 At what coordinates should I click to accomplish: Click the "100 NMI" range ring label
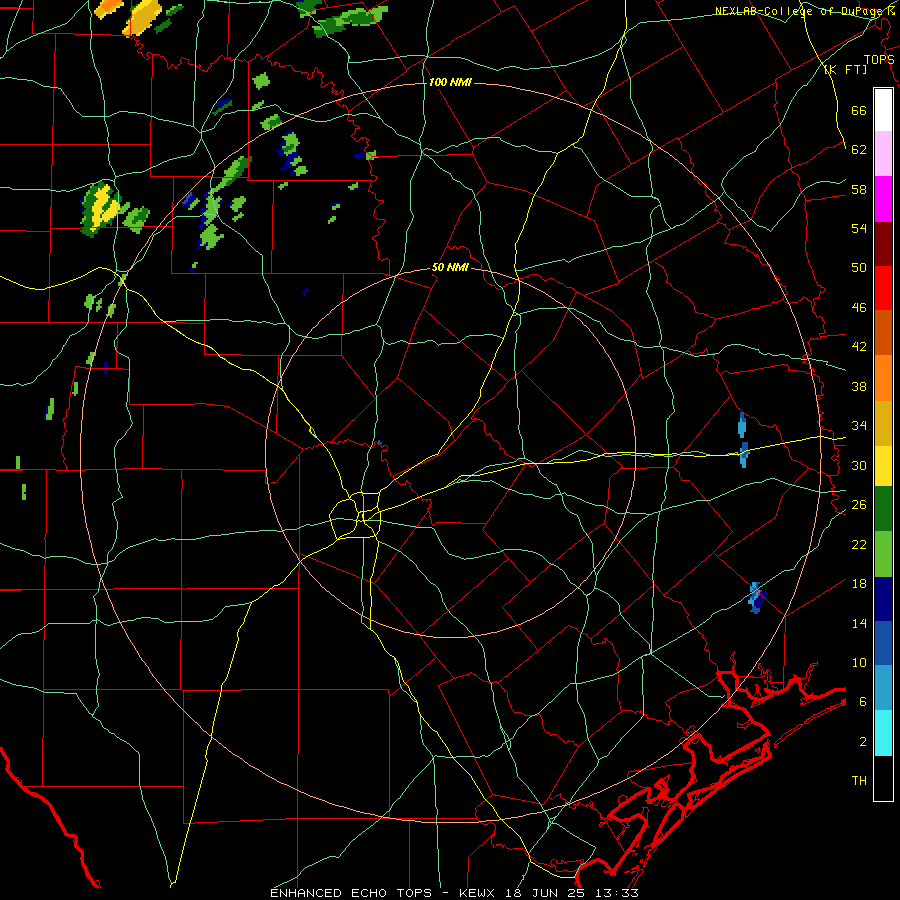coord(450,82)
